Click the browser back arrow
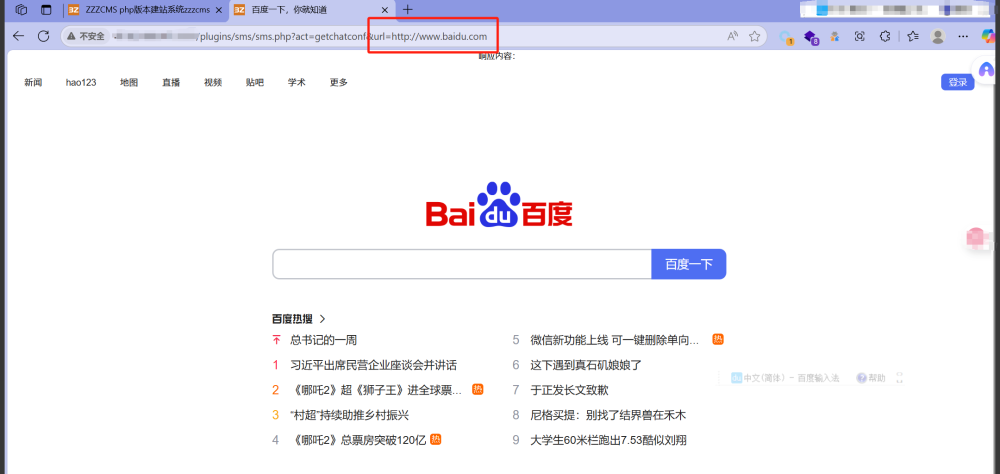This screenshot has width=1000, height=474. tap(18, 36)
